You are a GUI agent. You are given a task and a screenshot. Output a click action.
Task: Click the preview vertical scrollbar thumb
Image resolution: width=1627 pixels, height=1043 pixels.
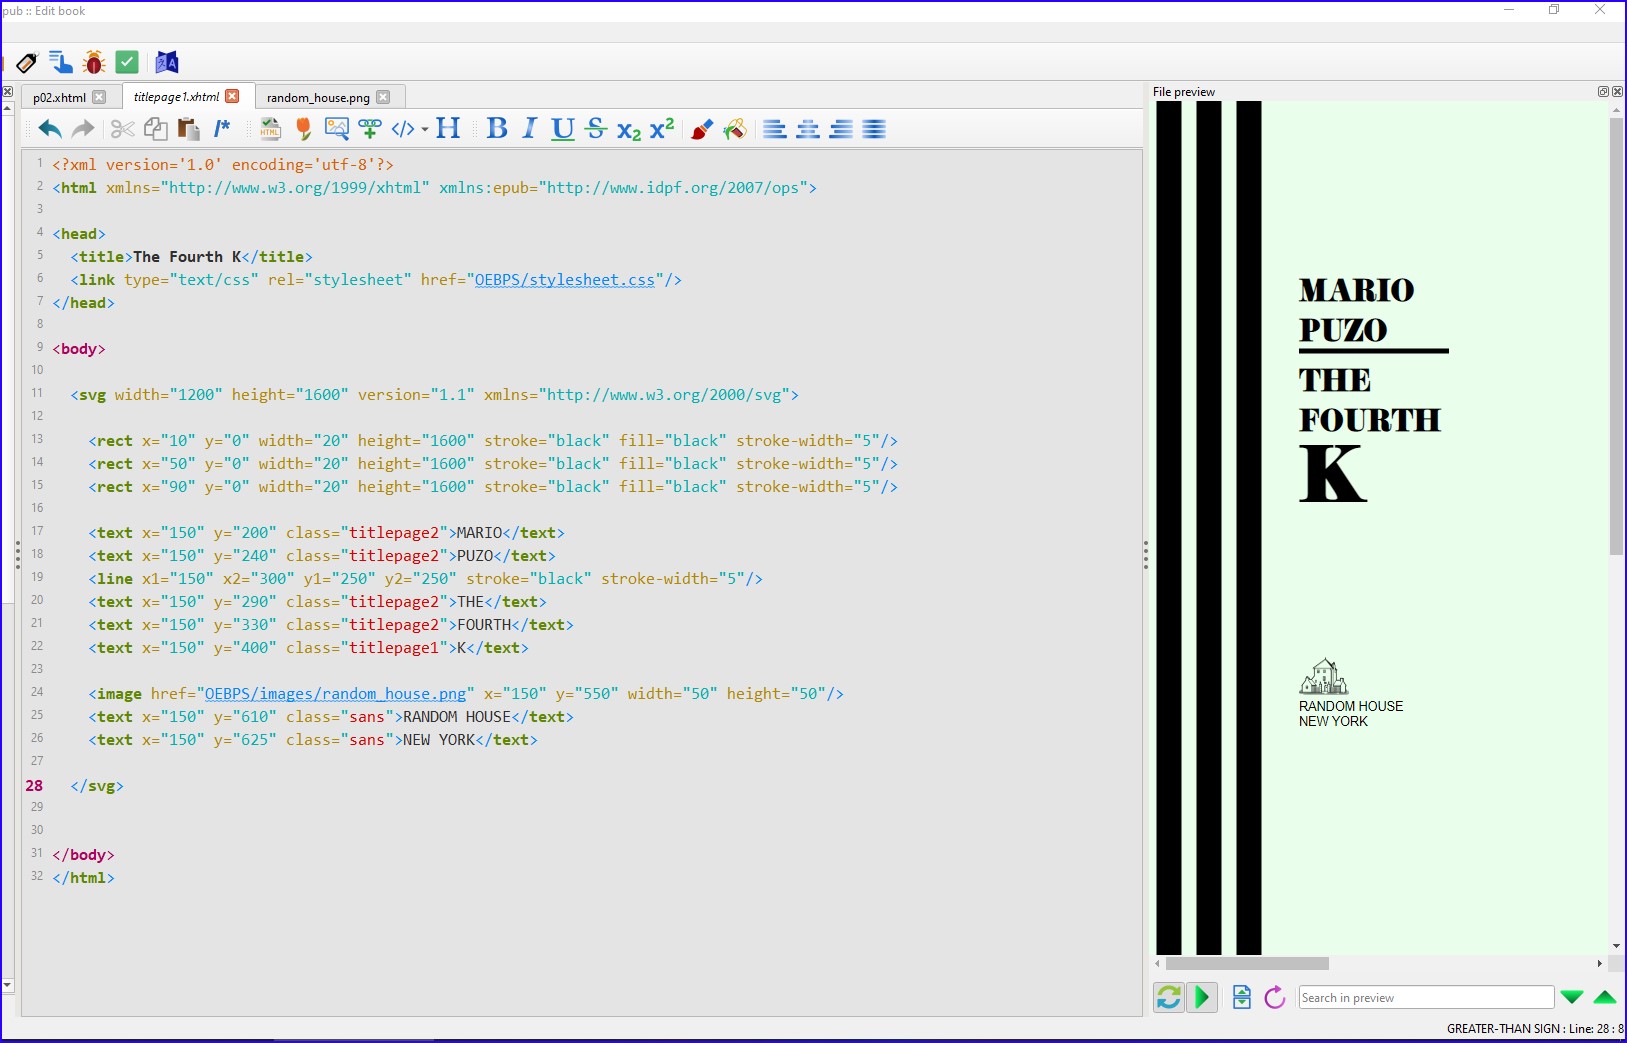1616,337
